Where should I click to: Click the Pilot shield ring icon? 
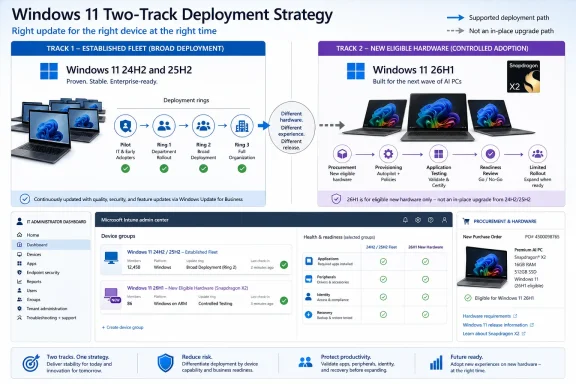click(x=126, y=126)
